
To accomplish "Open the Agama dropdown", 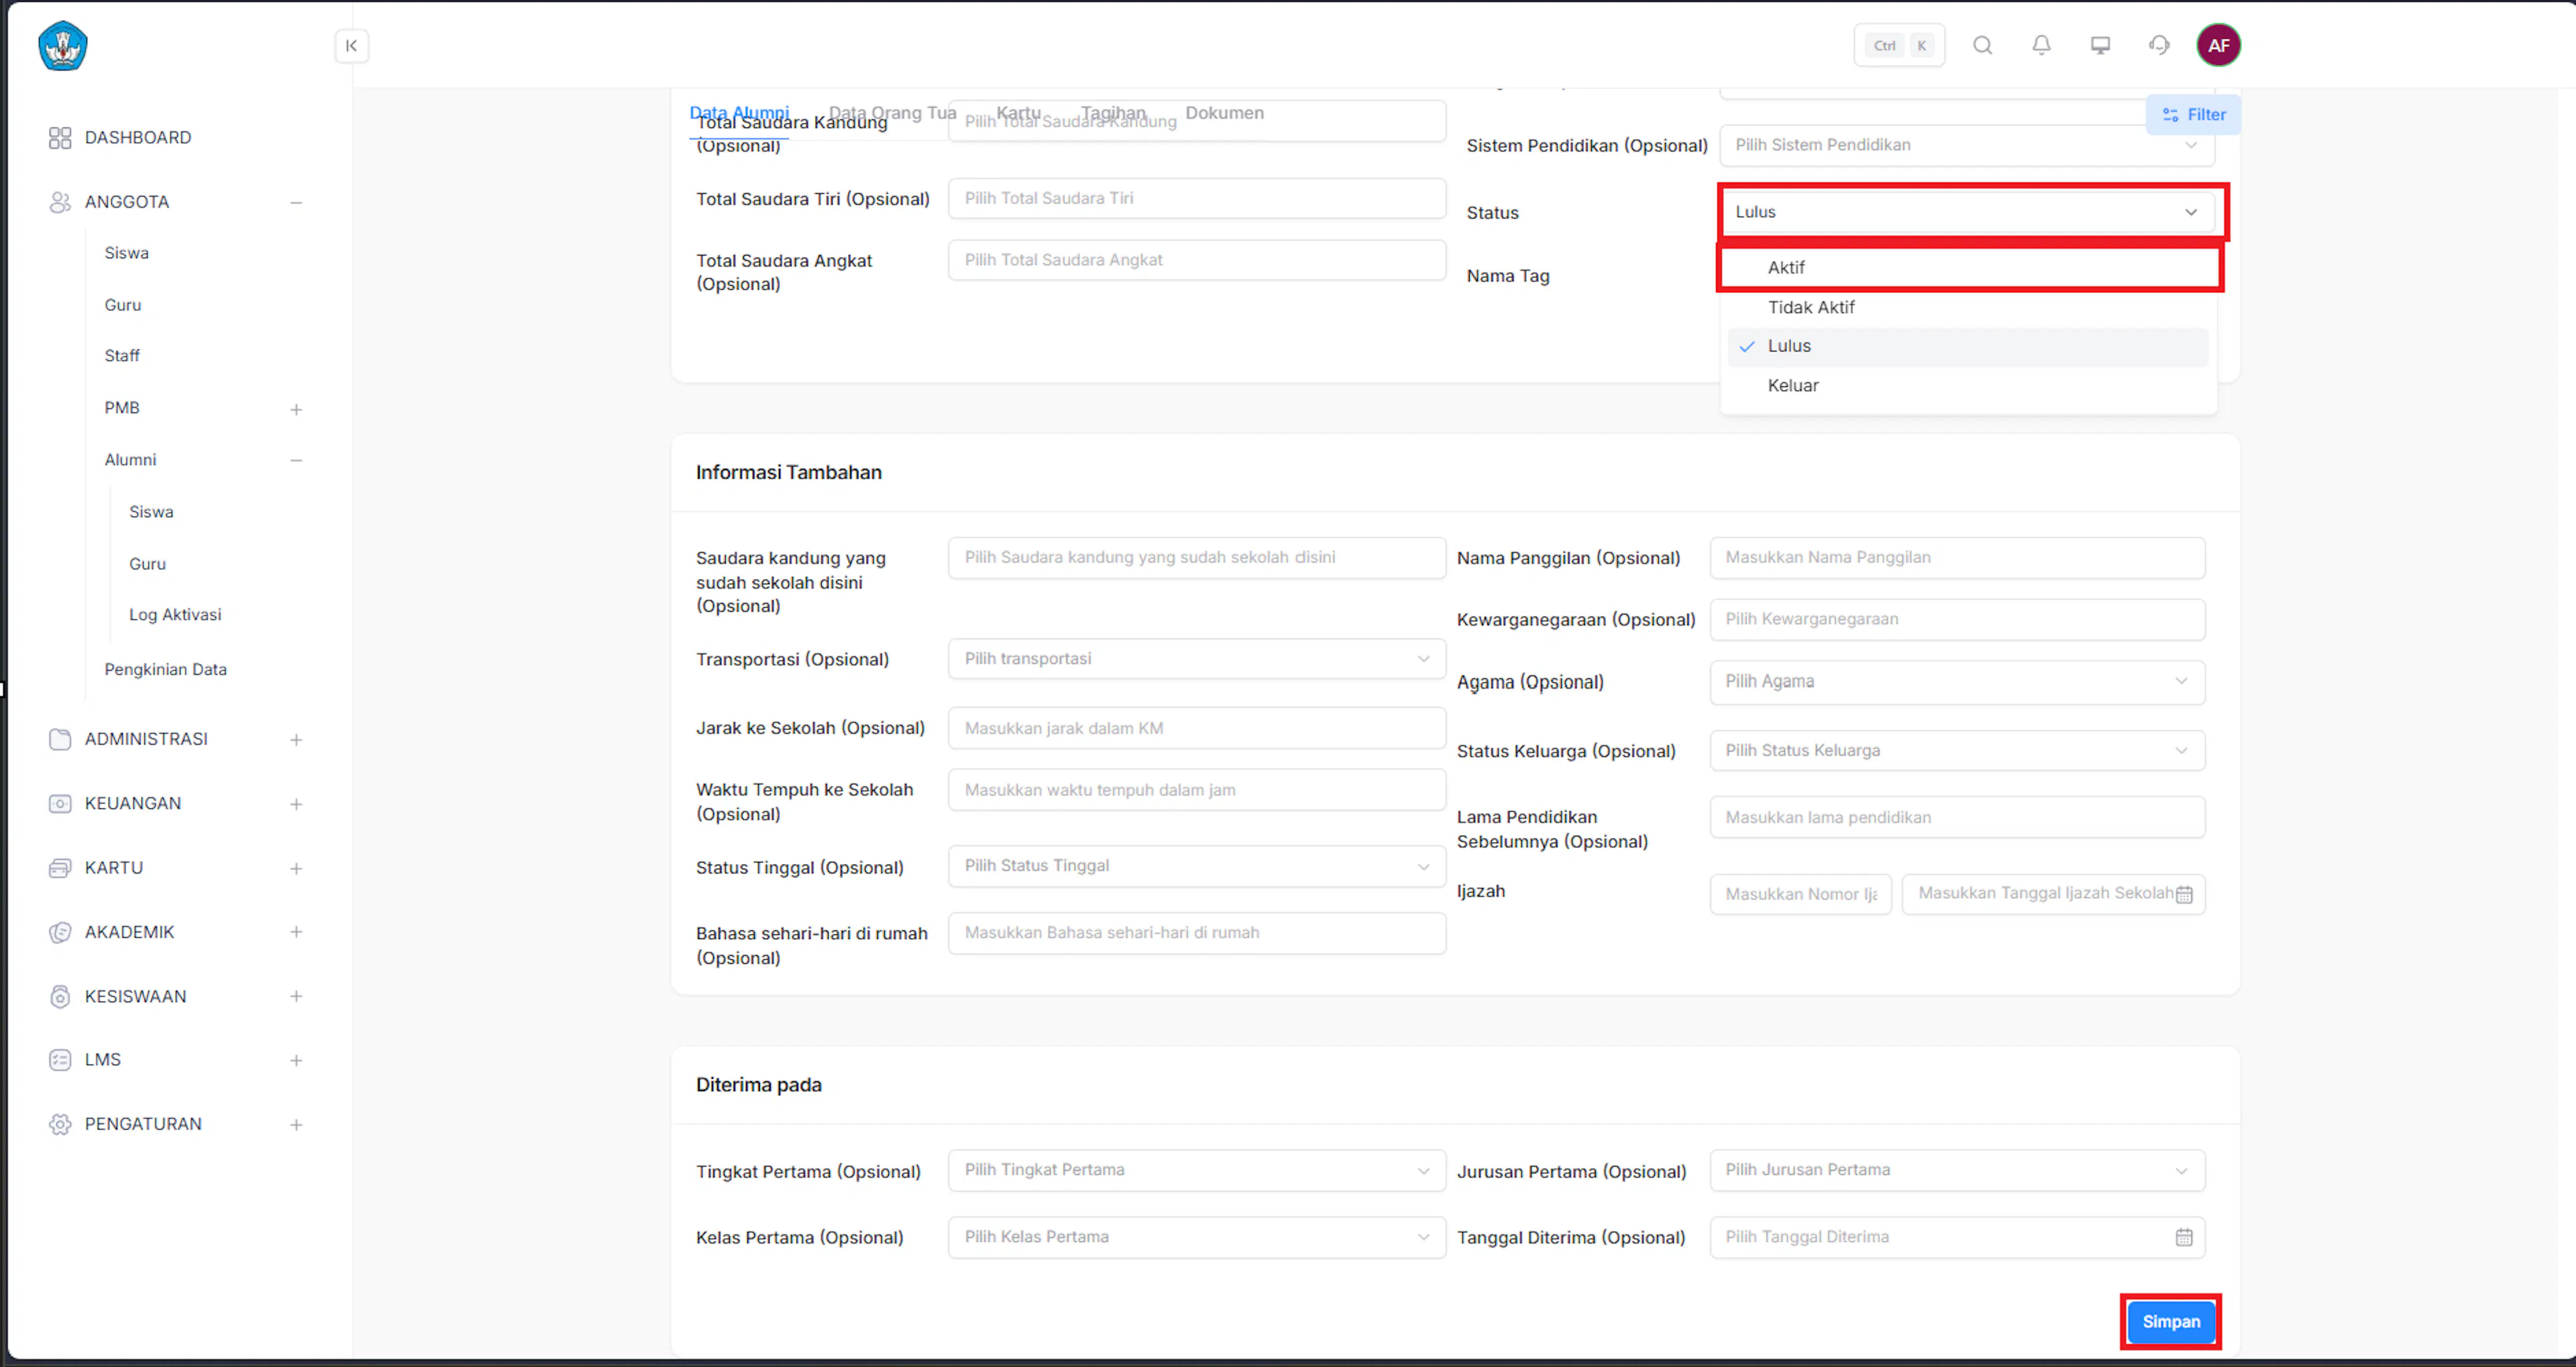I will click(x=1957, y=682).
